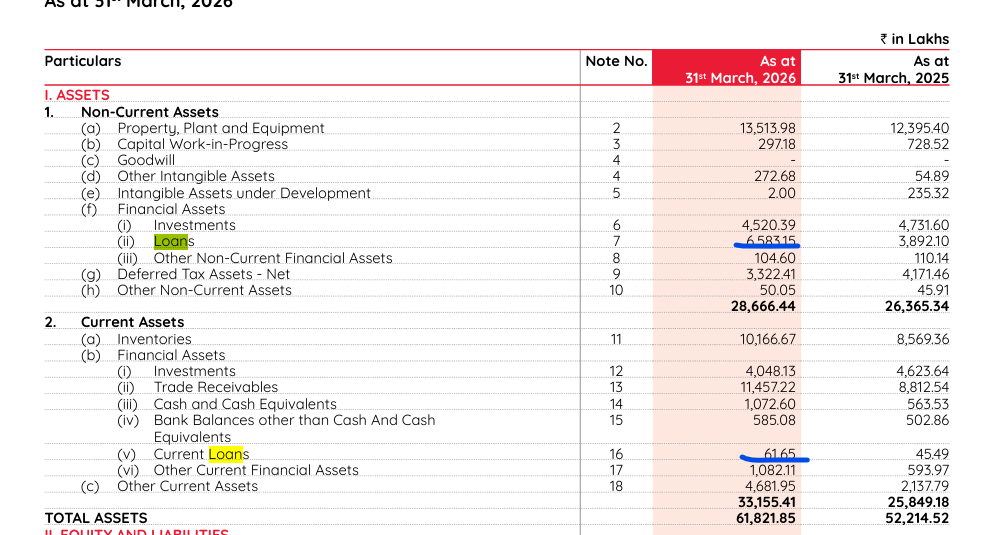Click the 104.60 value for March 2026
The width and height of the screenshot is (1006, 535).
click(774, 258)
